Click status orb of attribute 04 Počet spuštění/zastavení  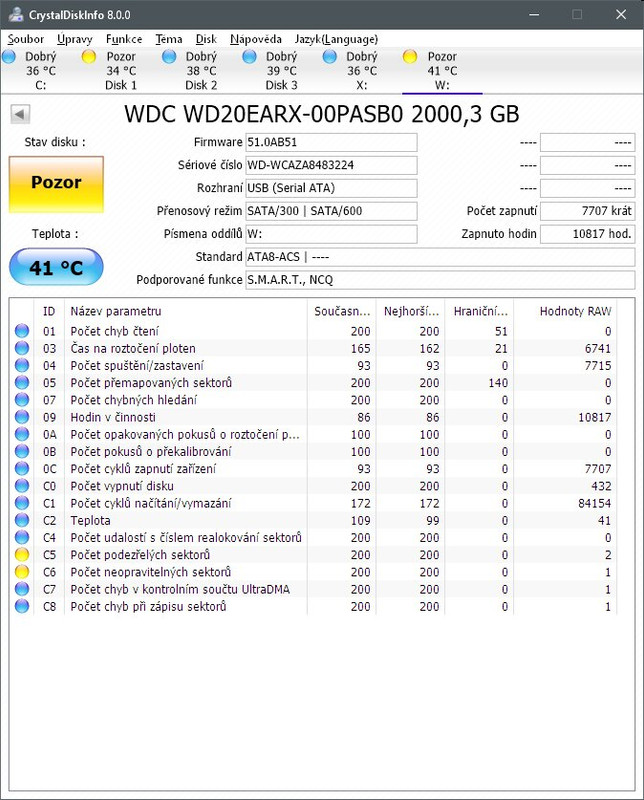[22, 365]
